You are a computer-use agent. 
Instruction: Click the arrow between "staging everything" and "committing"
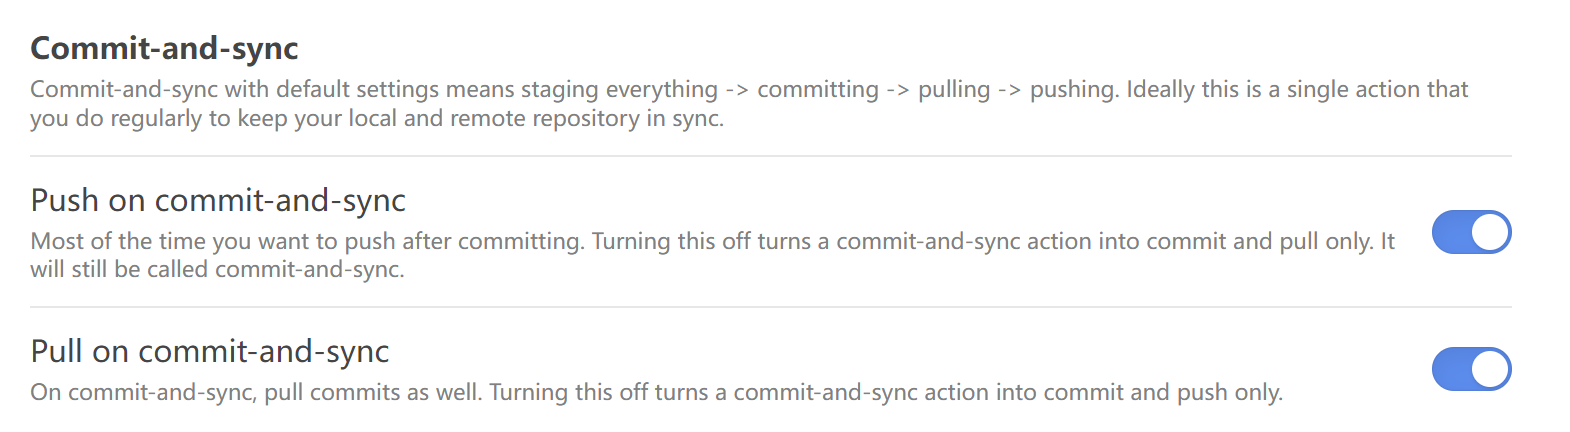coord(737,90)
